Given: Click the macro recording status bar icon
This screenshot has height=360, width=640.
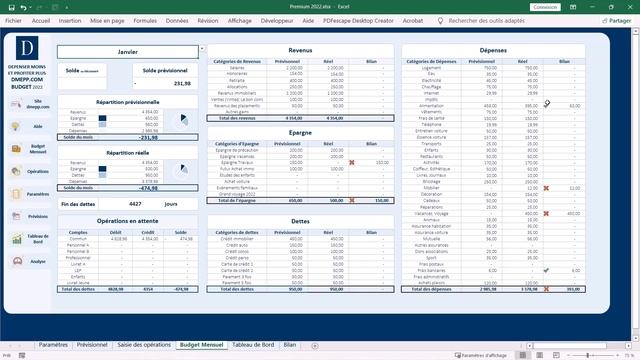Looking at the screenshot, I should [x=22, y=356].
